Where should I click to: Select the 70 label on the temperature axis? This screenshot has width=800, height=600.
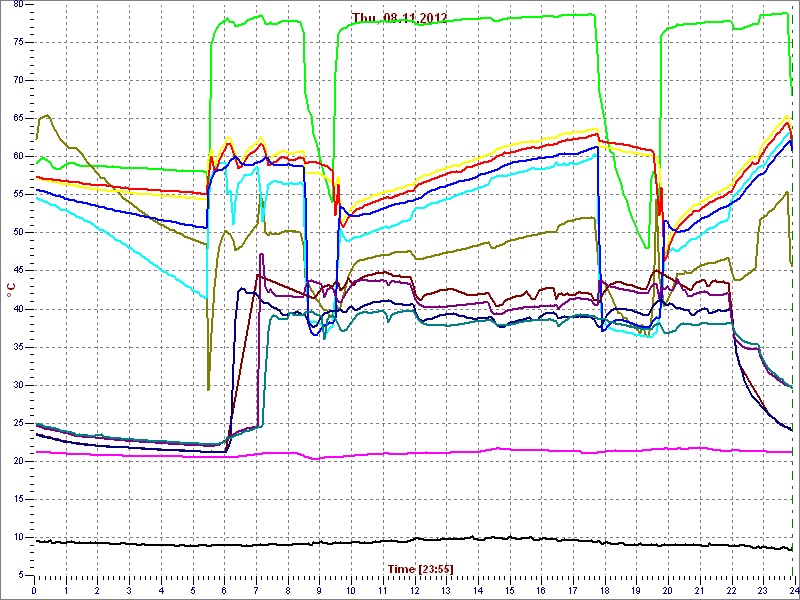[17, 80]
